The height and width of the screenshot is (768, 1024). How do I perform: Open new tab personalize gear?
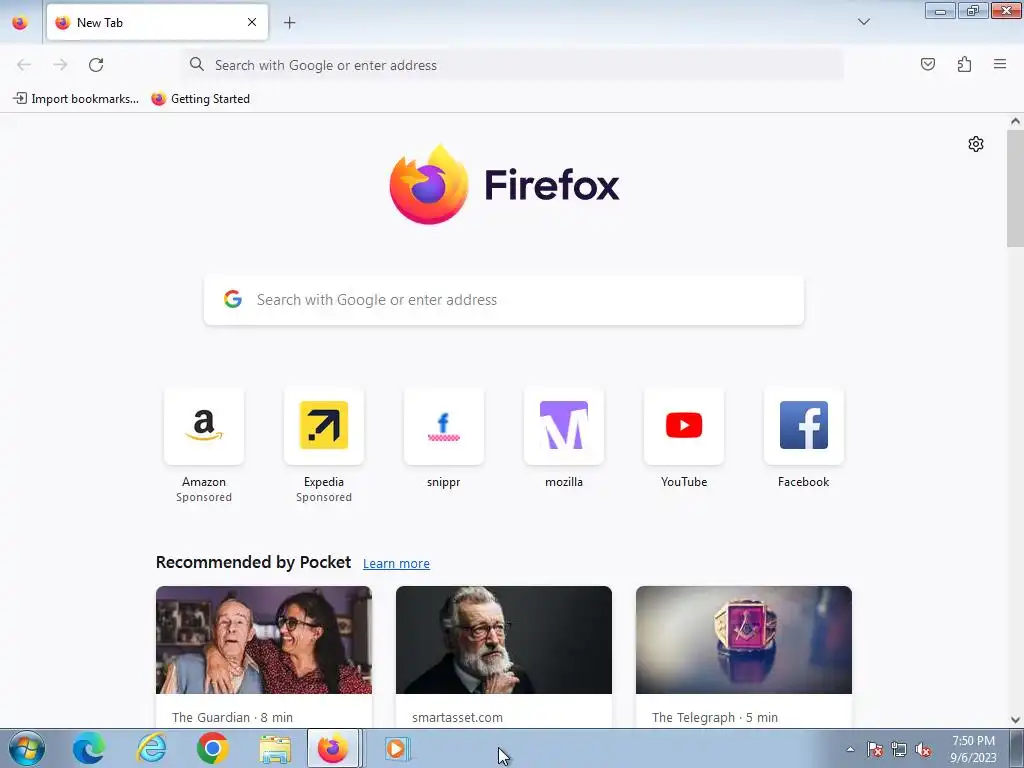(x=976, y=144)
